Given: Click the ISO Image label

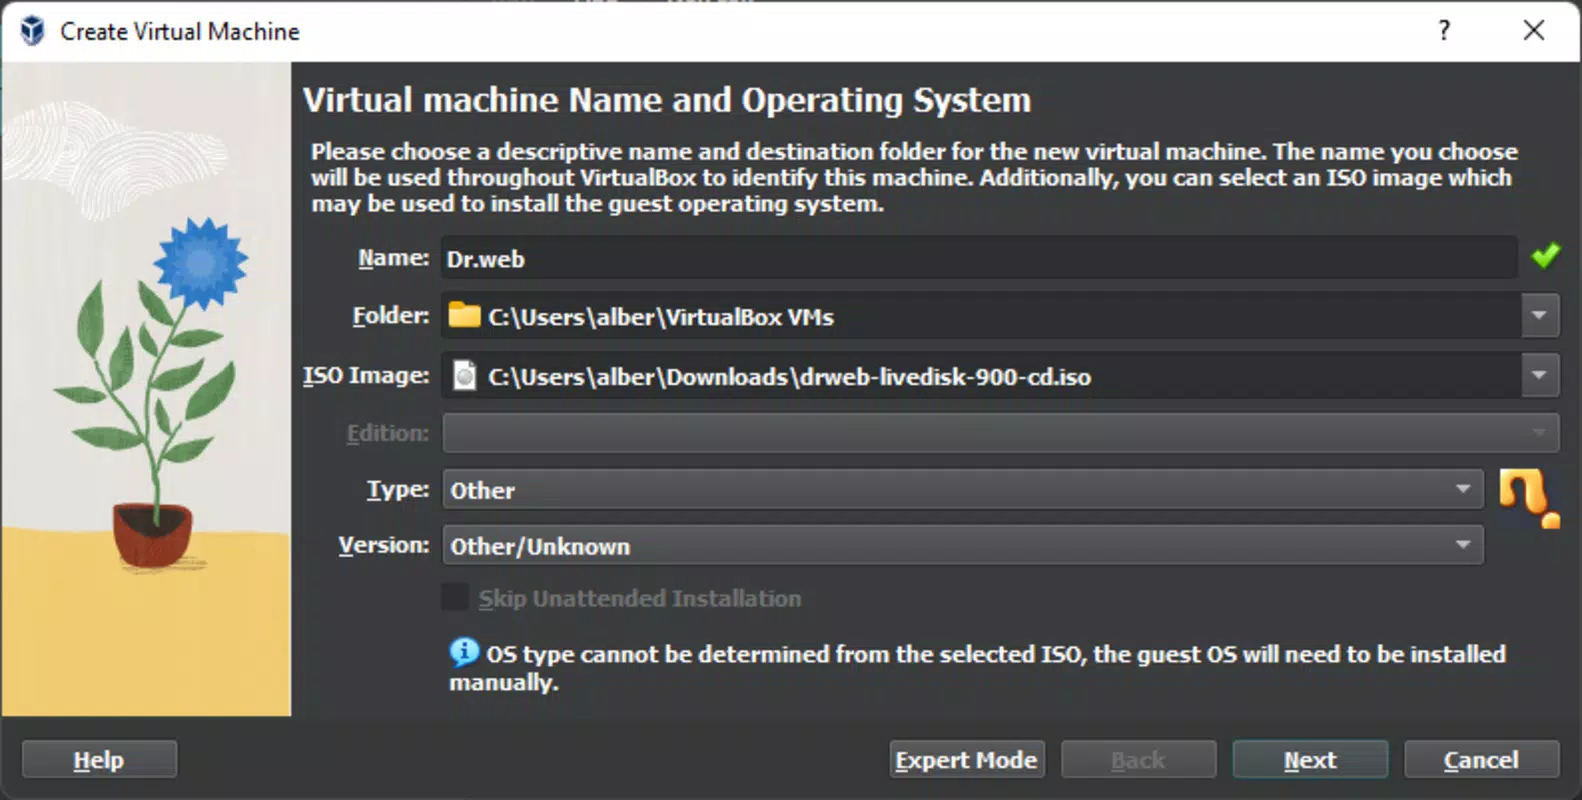Looking at the screenshot, I should click(x=366, y=375).
